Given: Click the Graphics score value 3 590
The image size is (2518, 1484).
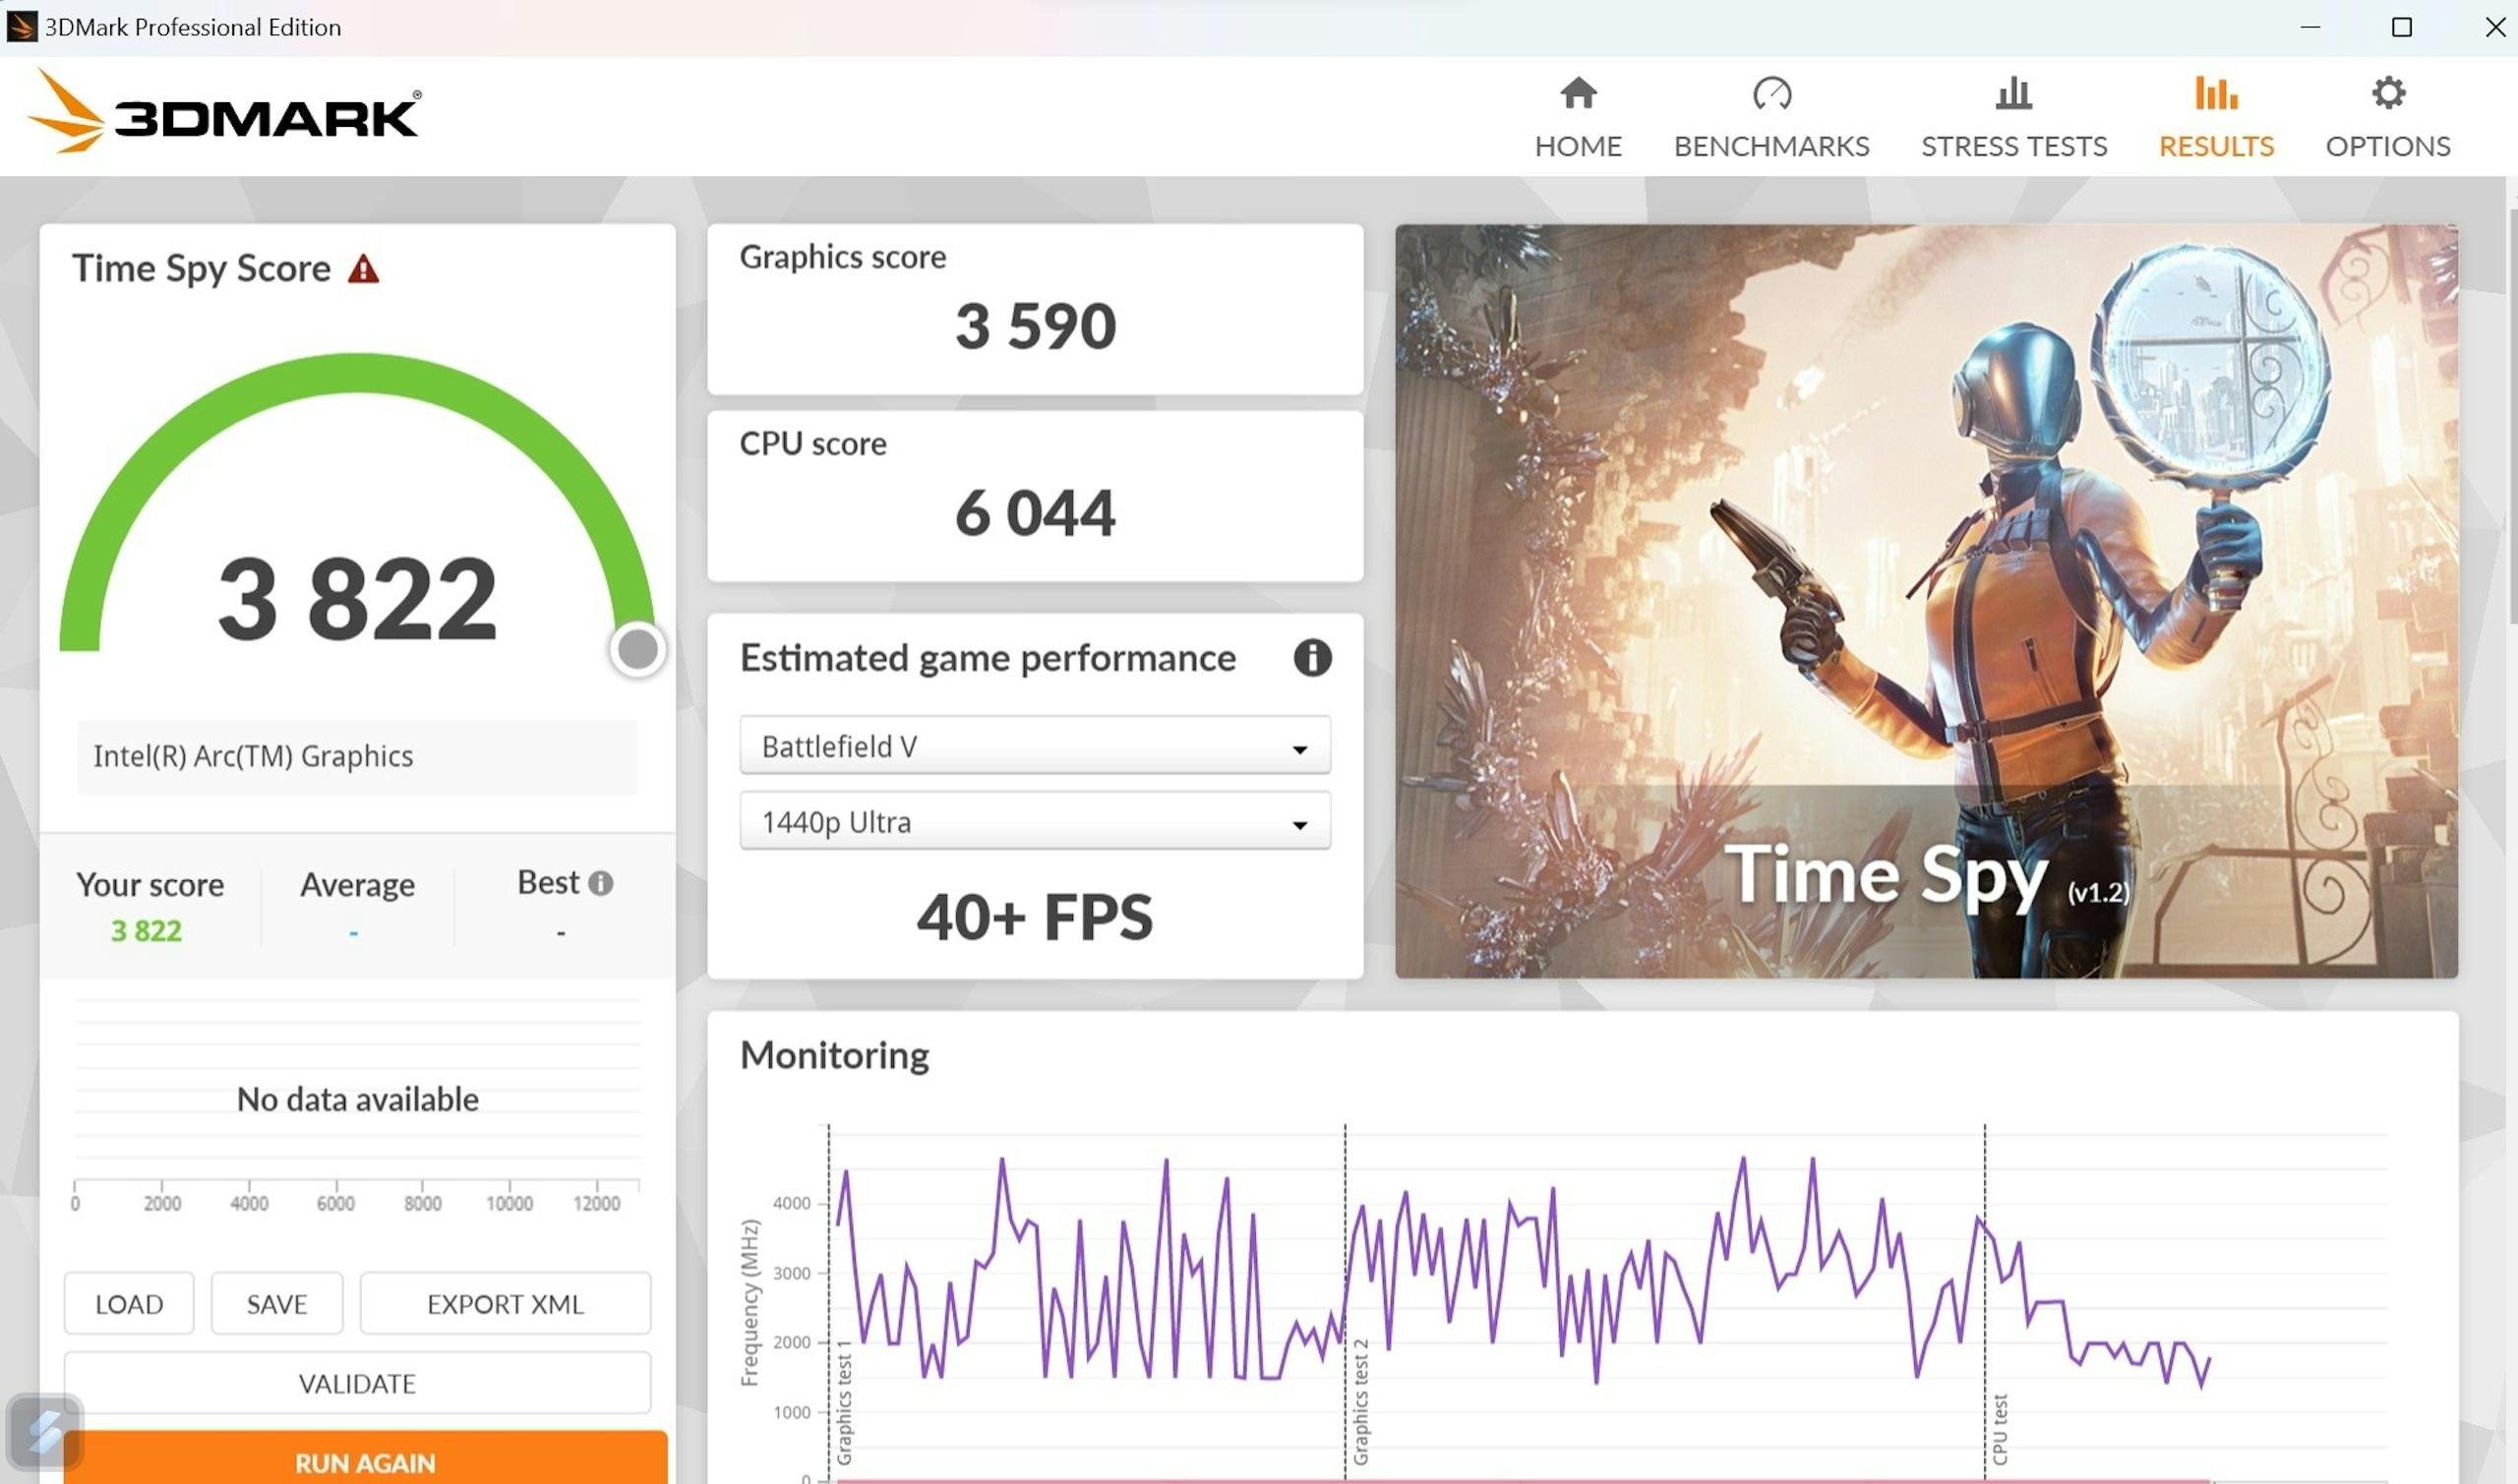Looking at the screenshot, I should tap(1035, 326).
